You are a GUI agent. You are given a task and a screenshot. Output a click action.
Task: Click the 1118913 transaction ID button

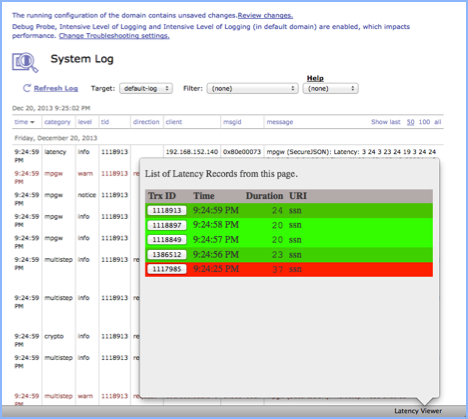pos(167,210)
